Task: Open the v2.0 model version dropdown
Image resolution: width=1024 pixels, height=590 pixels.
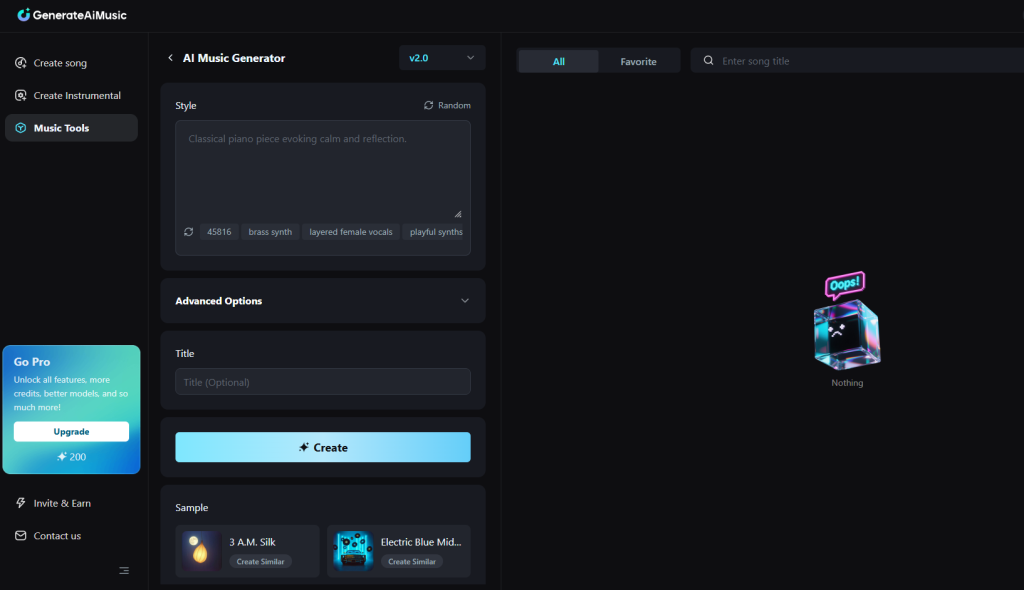Action: [442, 58]
